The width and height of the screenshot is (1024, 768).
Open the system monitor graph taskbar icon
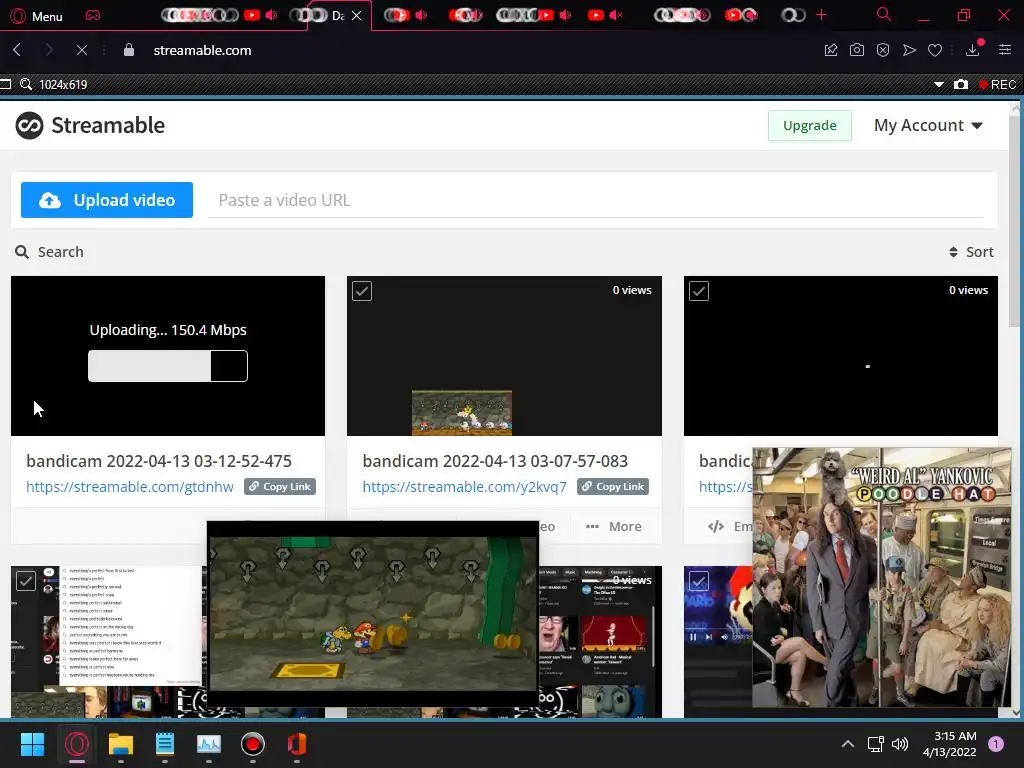coord(209,744)
